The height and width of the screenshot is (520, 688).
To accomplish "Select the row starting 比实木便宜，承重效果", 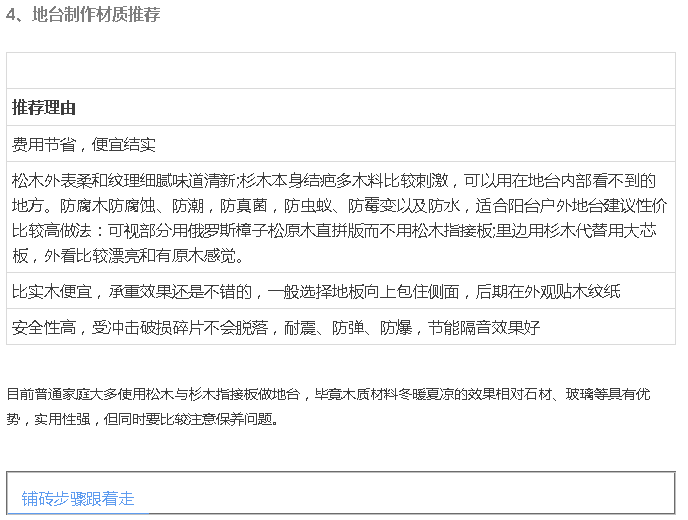I will 341,290.
